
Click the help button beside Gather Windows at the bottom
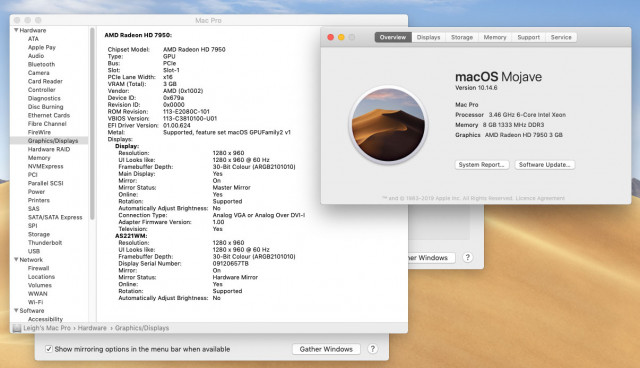pyautogui.click(x=372, y=349)
